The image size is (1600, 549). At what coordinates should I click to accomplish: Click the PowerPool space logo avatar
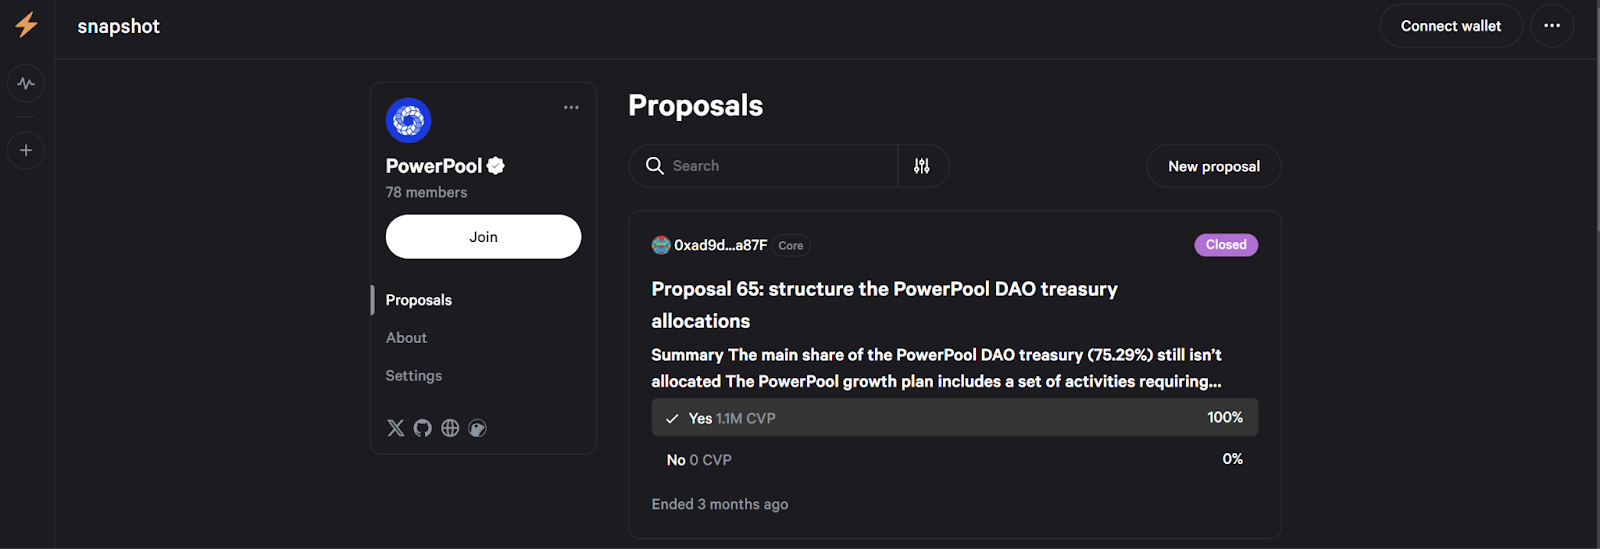(409, 120)
